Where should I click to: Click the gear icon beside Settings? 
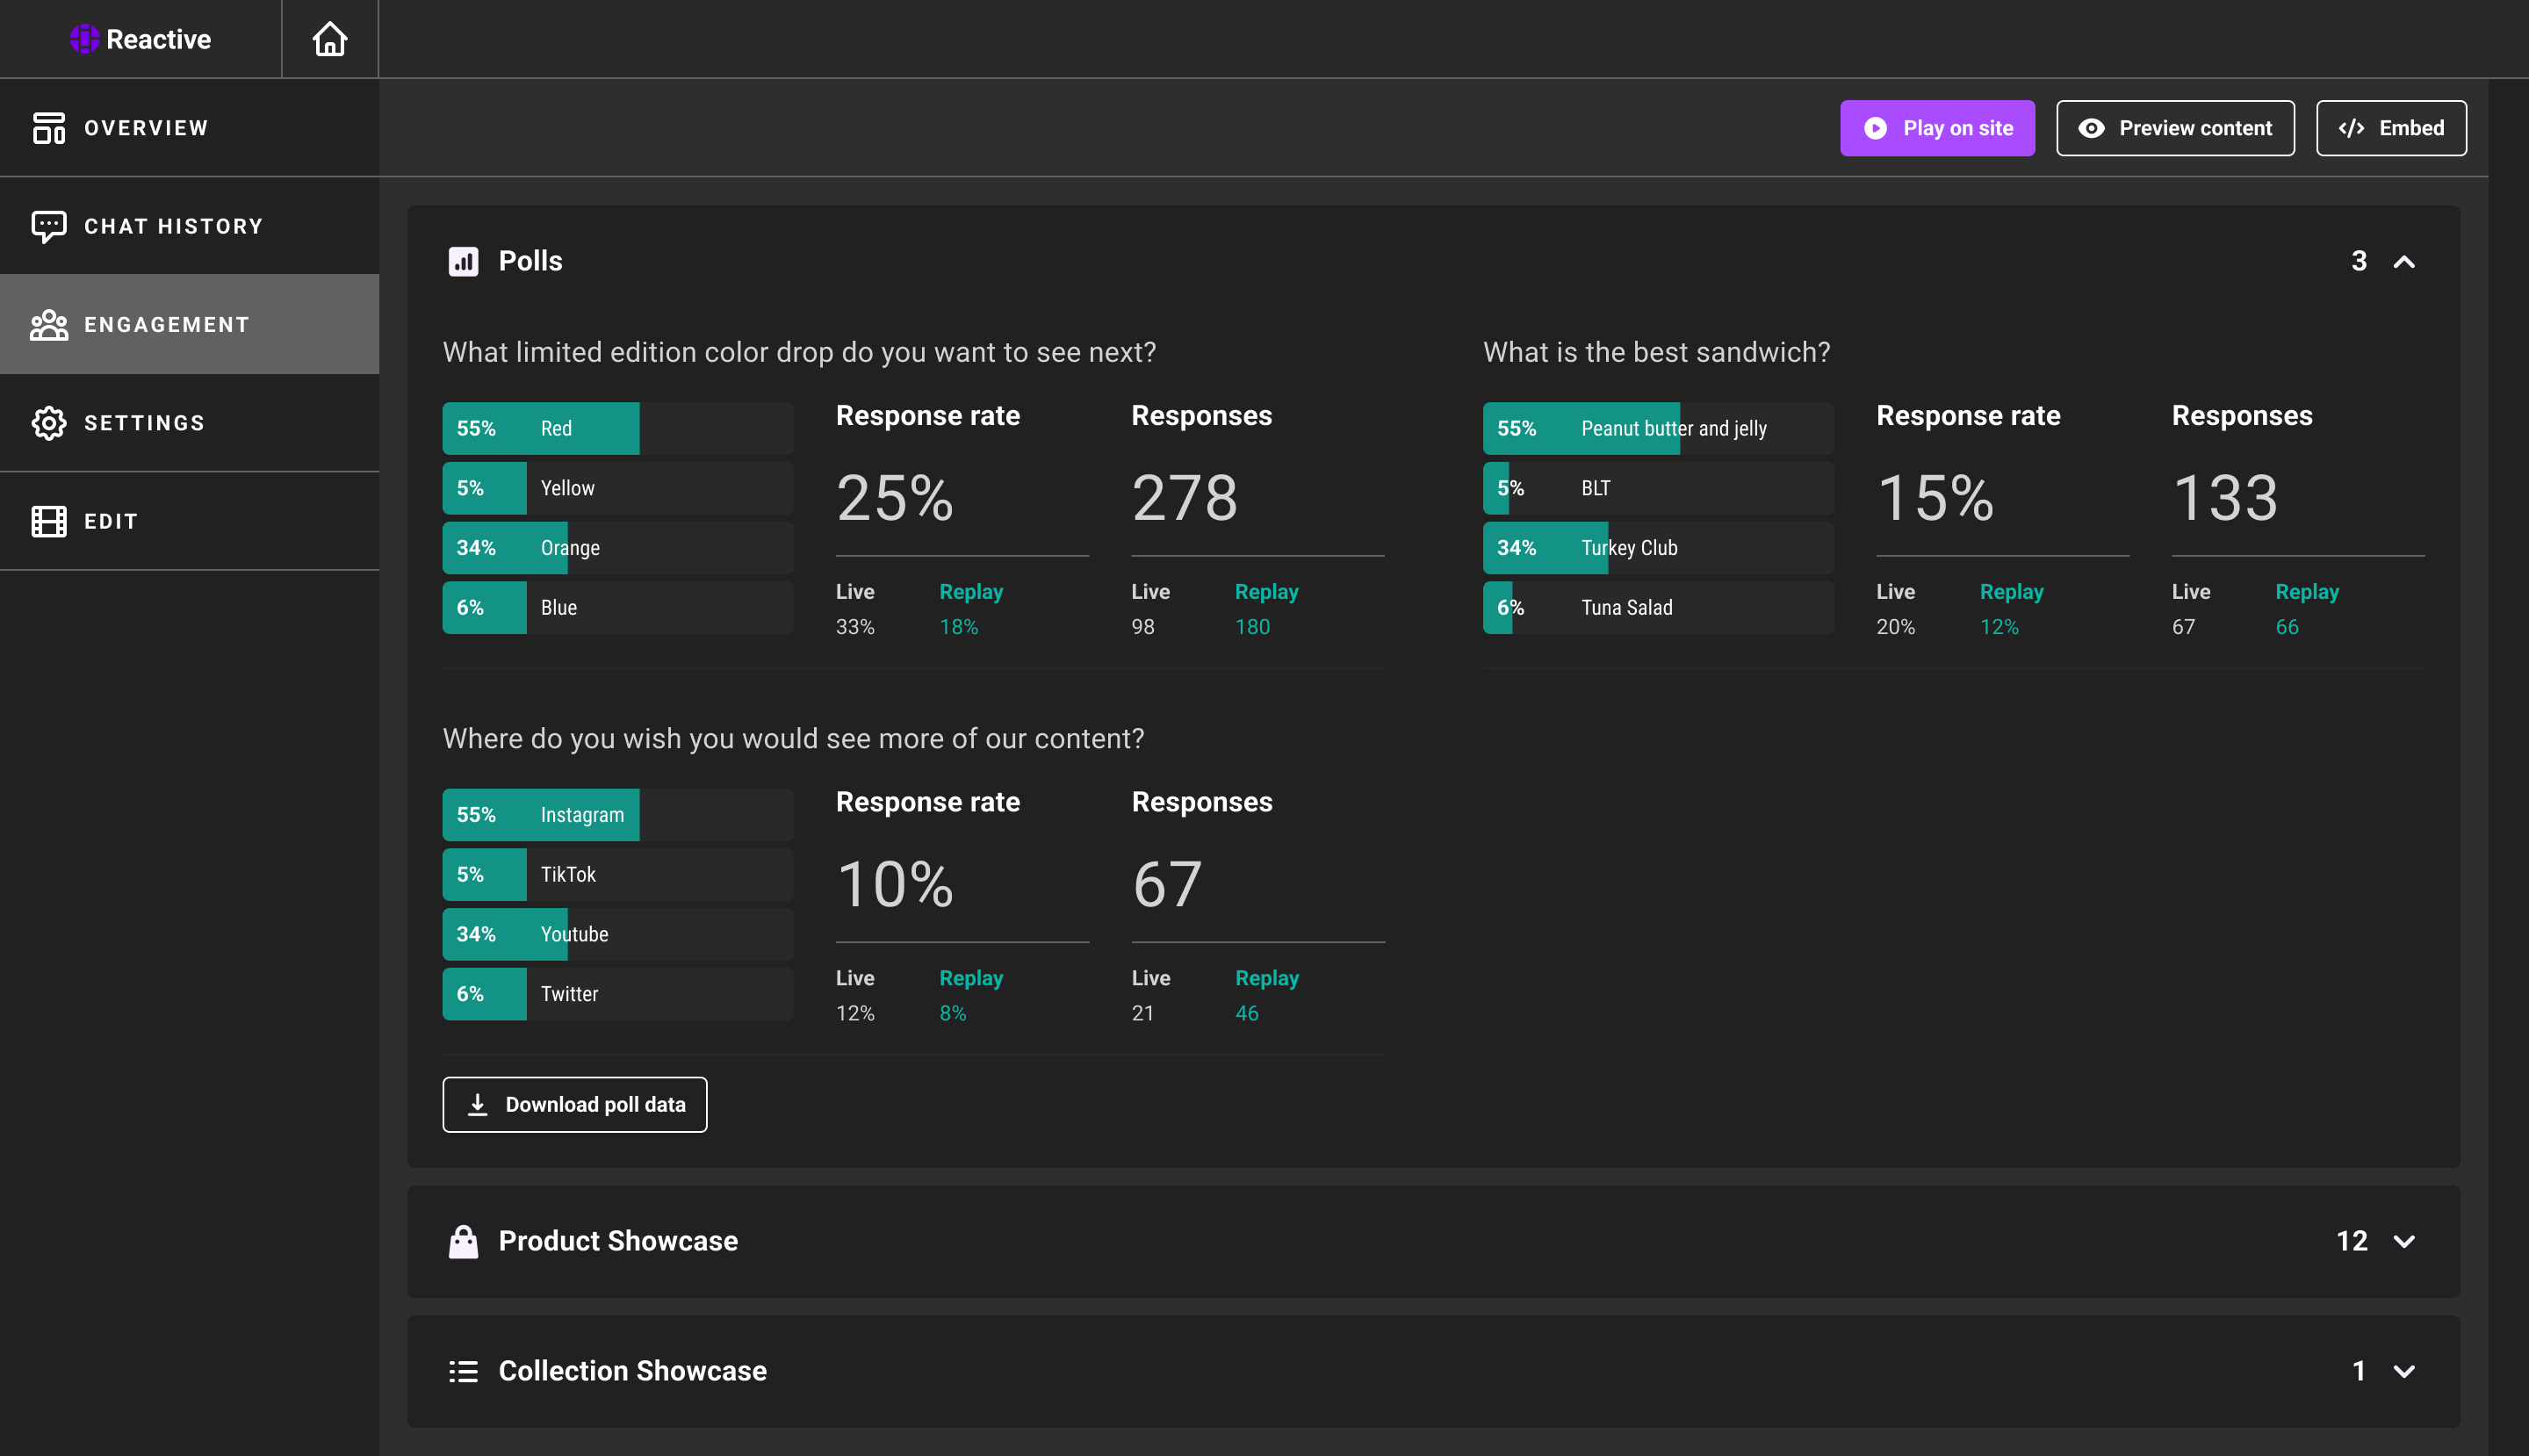tap(48, 423)
